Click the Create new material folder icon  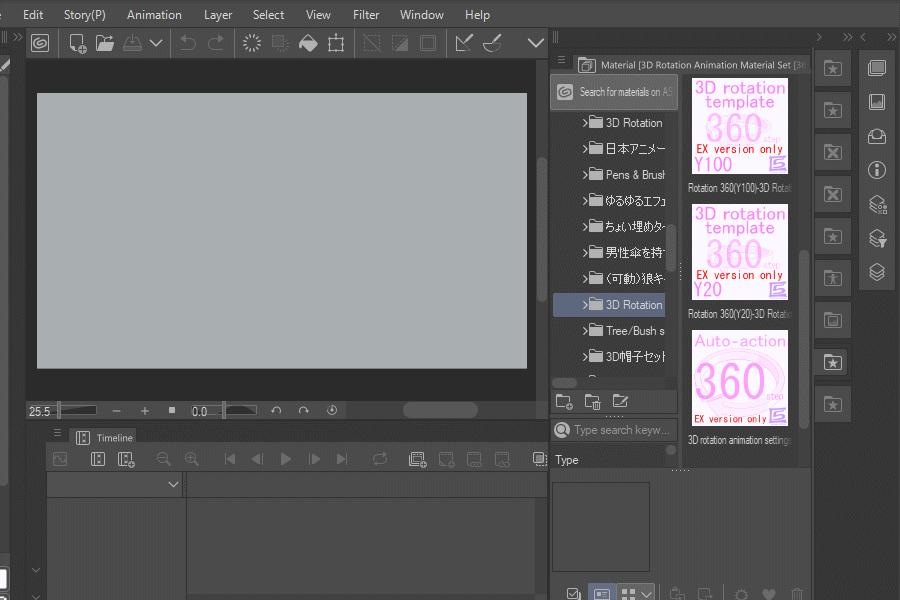coord(564,402)
